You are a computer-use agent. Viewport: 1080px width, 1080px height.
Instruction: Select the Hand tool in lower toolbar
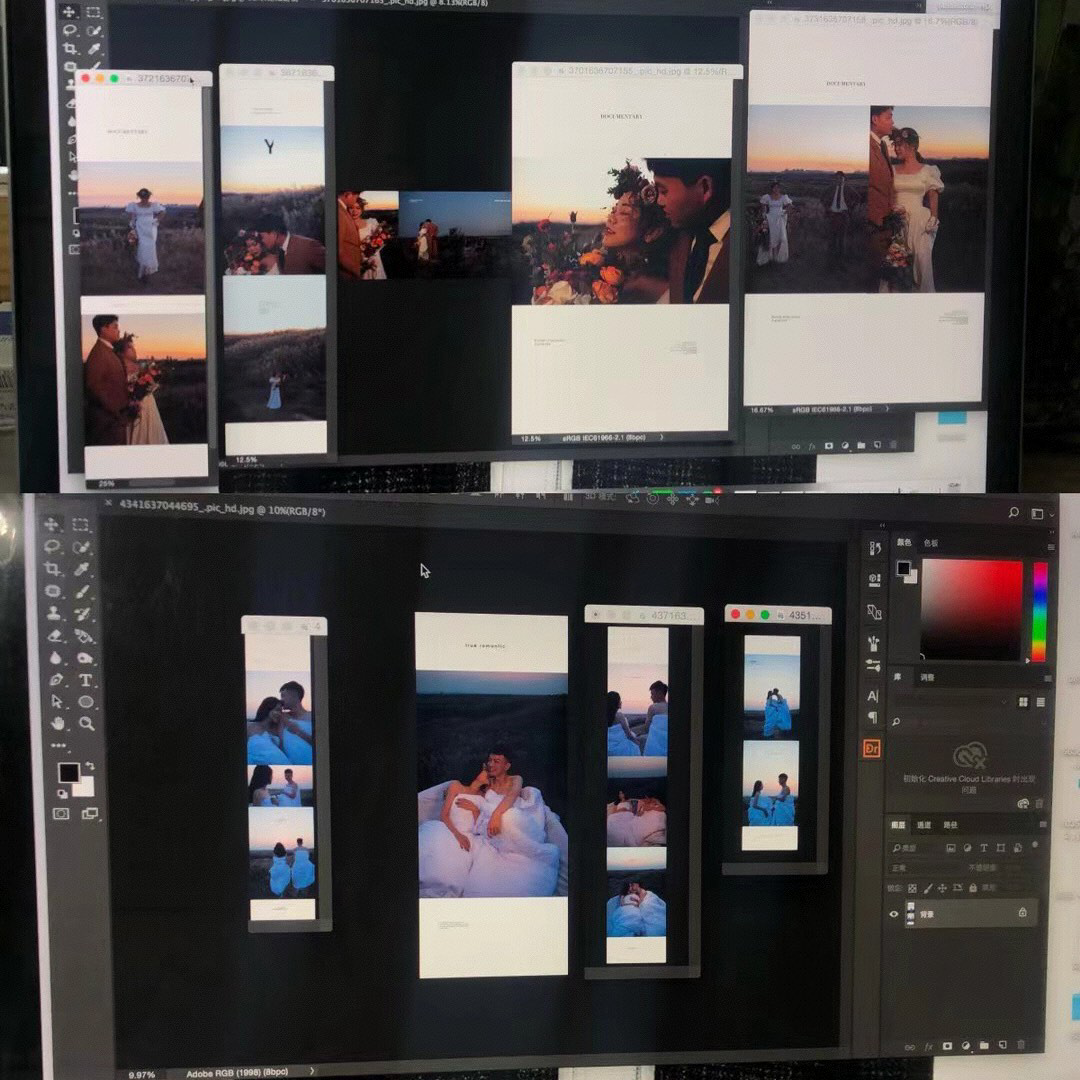point(57,723)
